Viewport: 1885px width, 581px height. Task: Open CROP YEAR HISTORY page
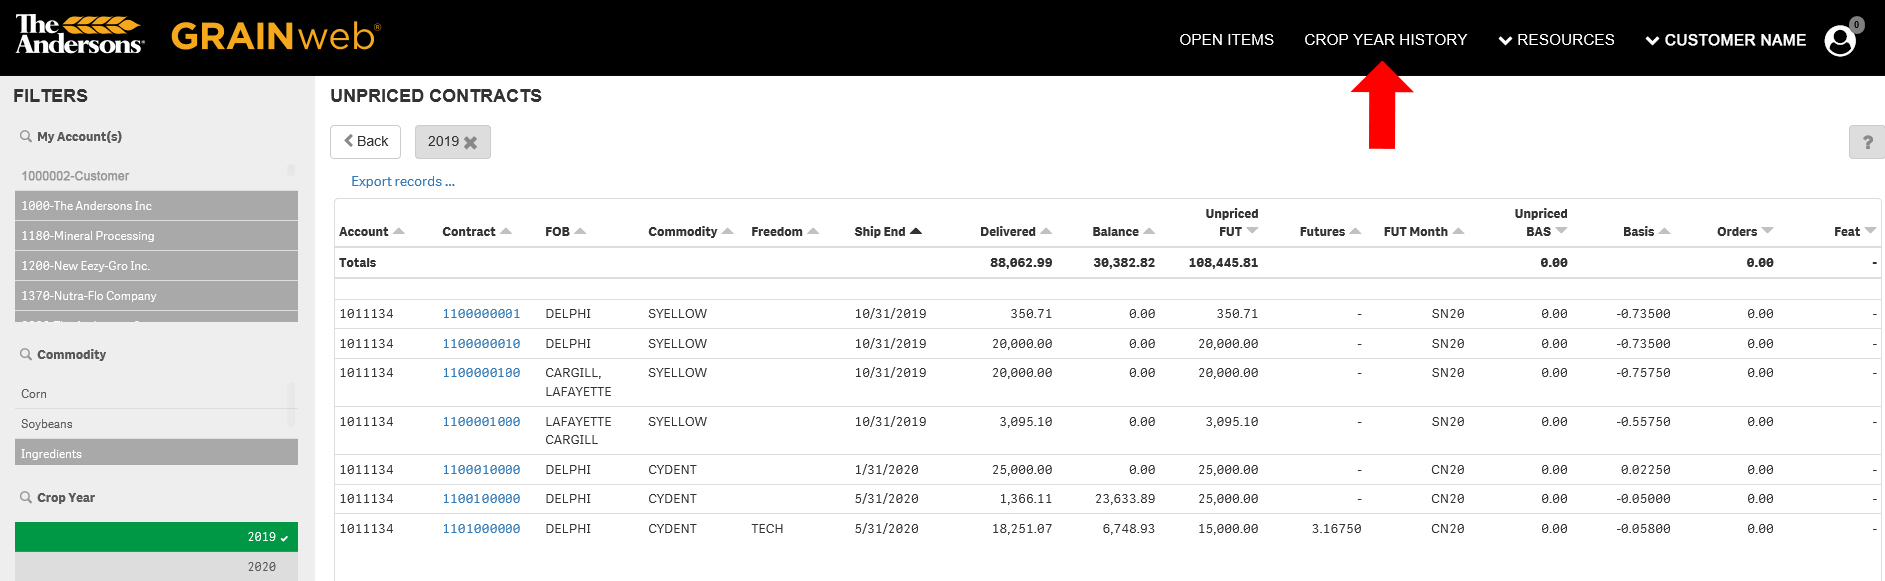pos(1385,40)
